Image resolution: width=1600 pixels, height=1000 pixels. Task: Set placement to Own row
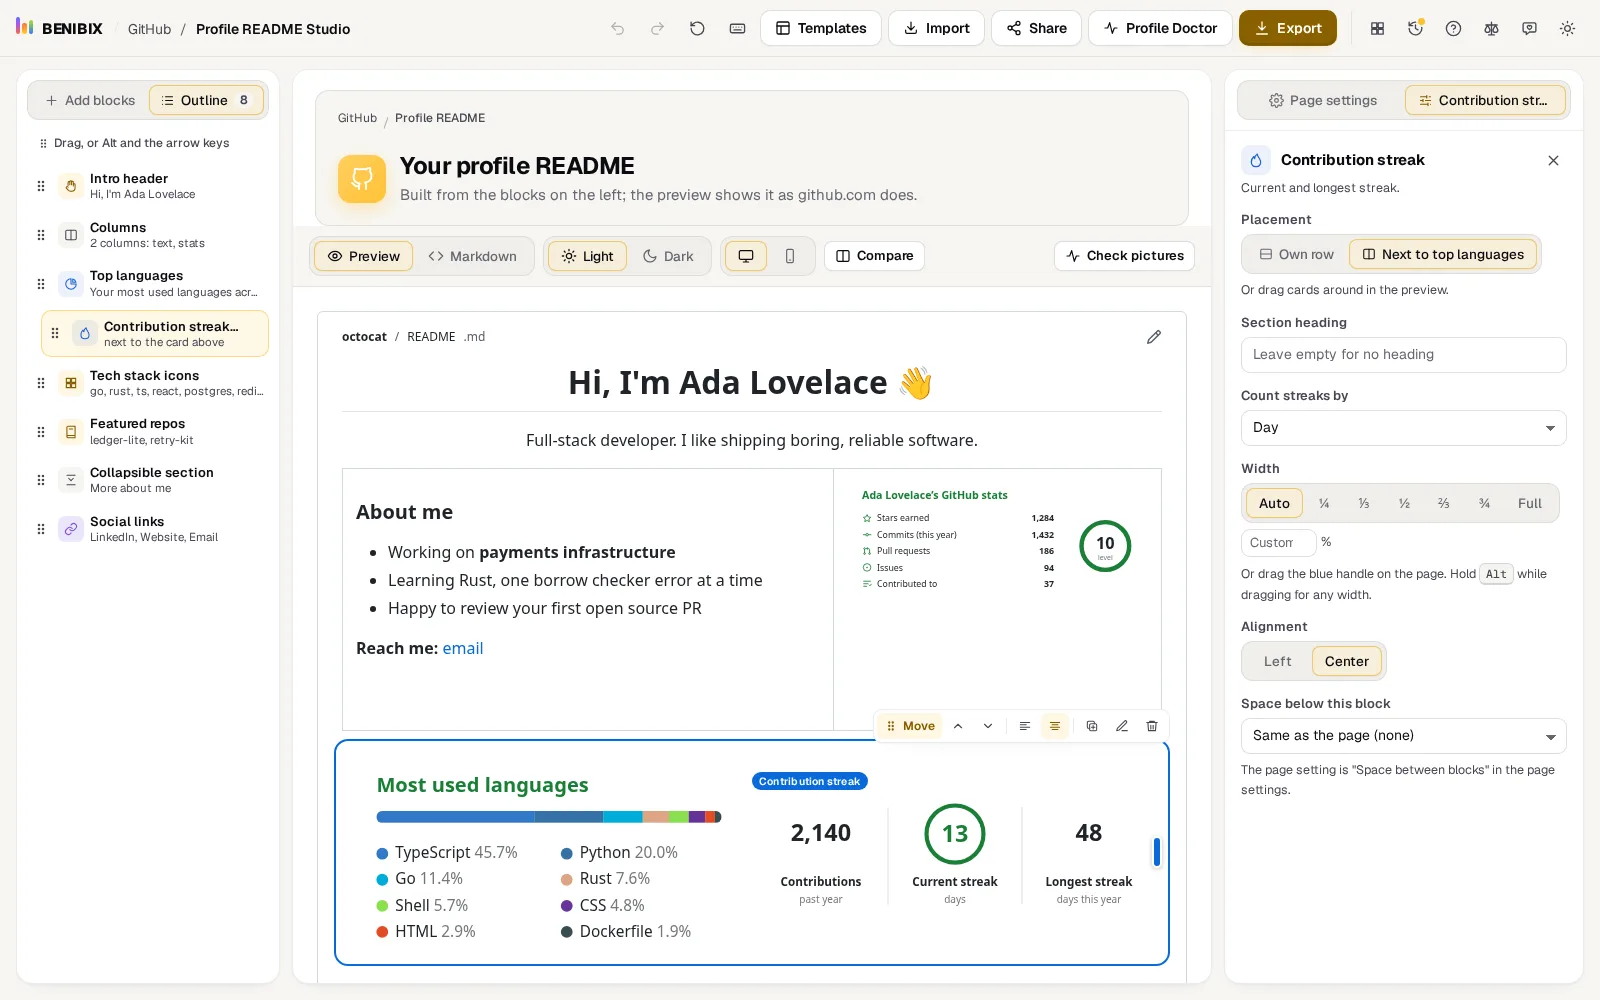1296,255
